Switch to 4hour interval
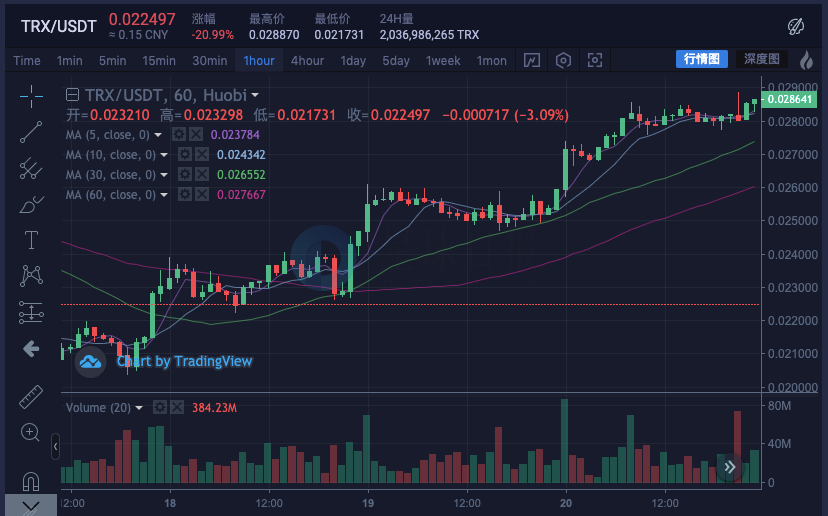828x516 pixels. point(307,61)
